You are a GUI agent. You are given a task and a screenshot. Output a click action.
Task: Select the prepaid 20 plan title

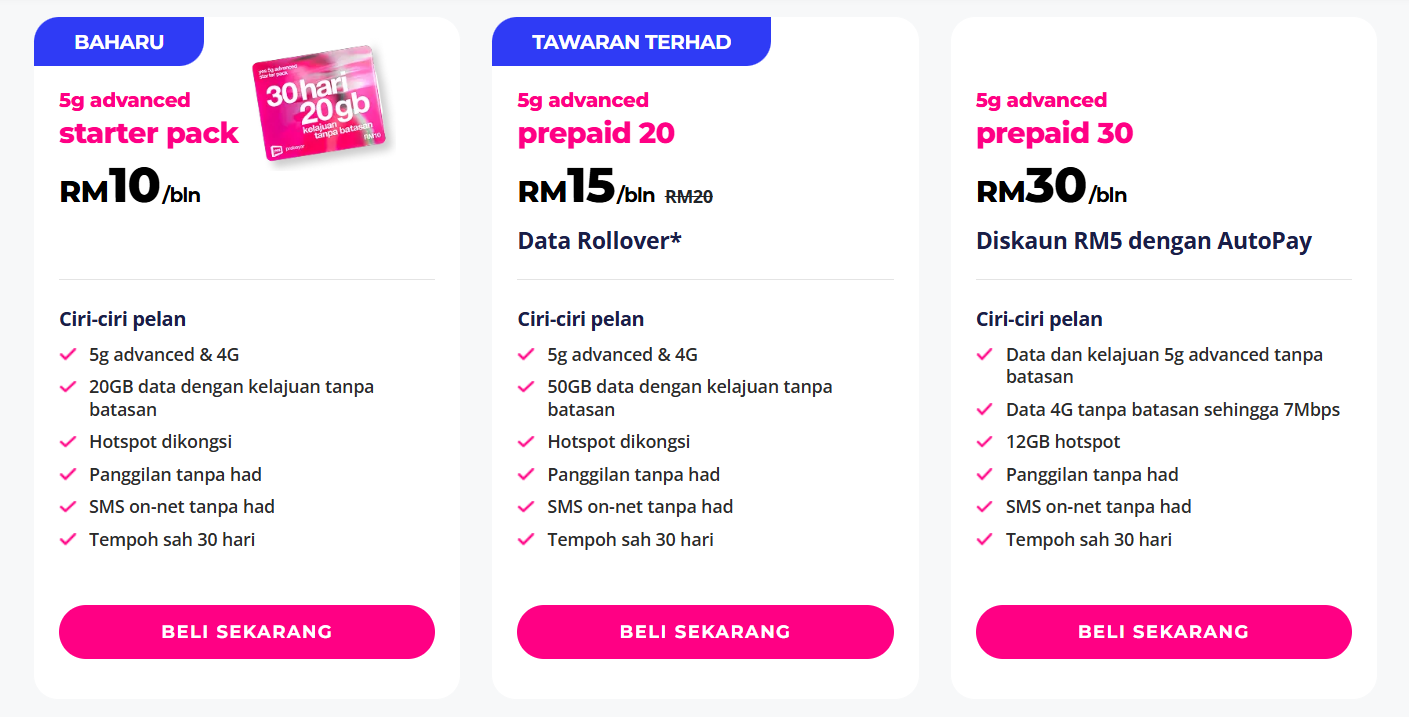pos(596,133)
